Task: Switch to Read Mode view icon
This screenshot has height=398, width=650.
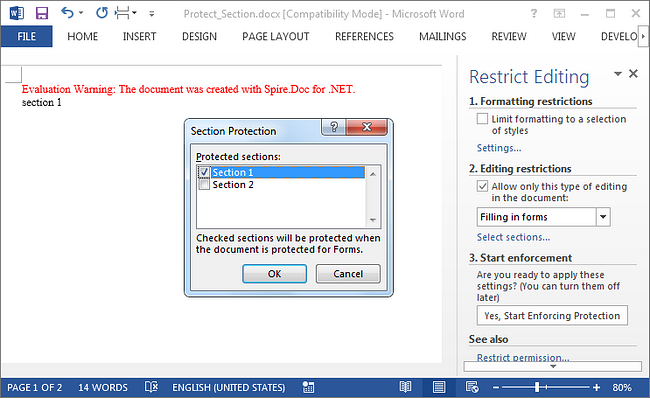Action: pos(405,387)
